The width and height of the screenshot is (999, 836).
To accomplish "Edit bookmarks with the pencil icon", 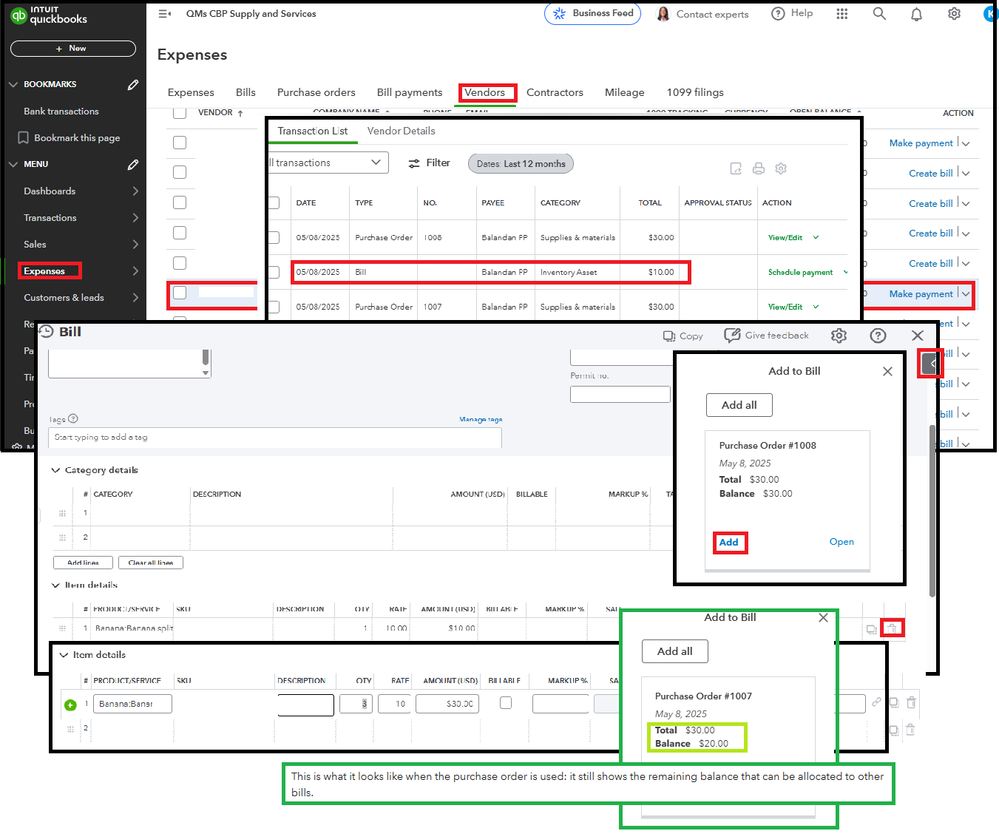I will [x=133, y=84].
